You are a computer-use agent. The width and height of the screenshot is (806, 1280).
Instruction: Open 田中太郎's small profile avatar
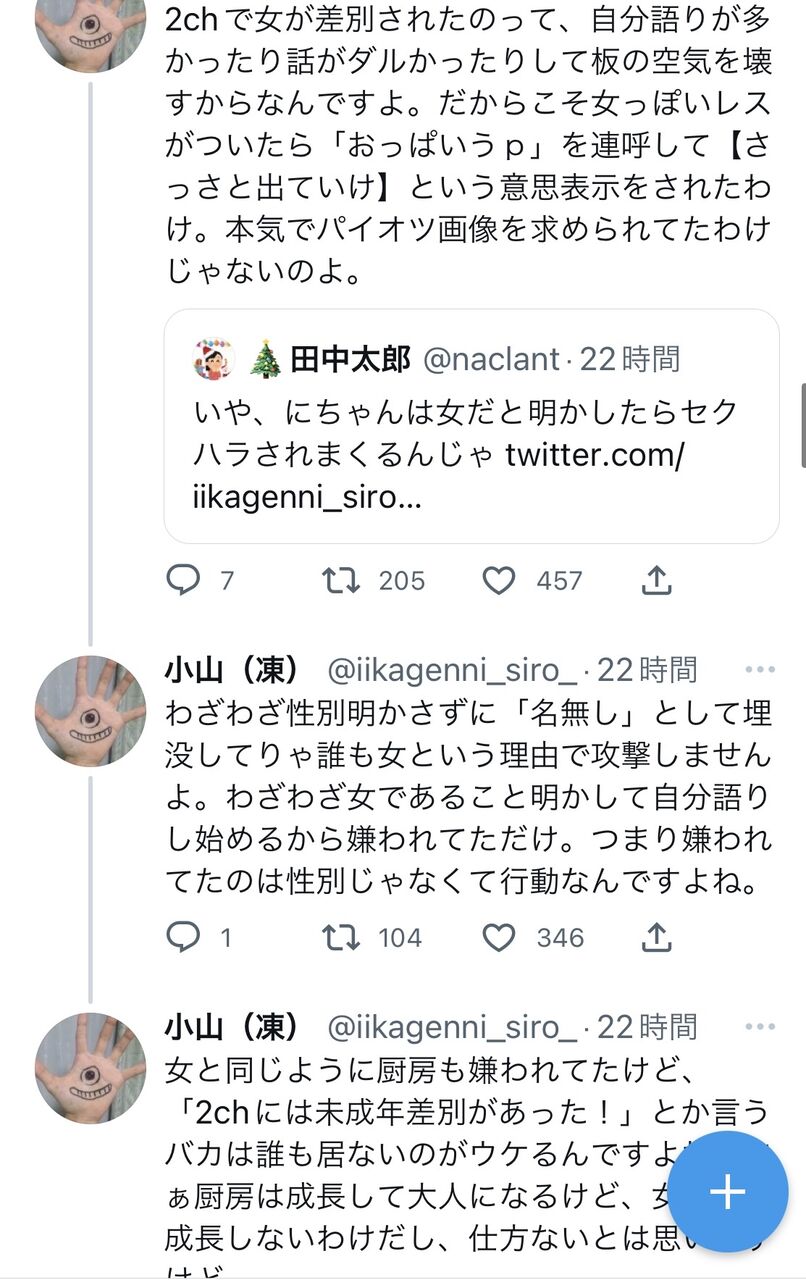click(214, 359)
